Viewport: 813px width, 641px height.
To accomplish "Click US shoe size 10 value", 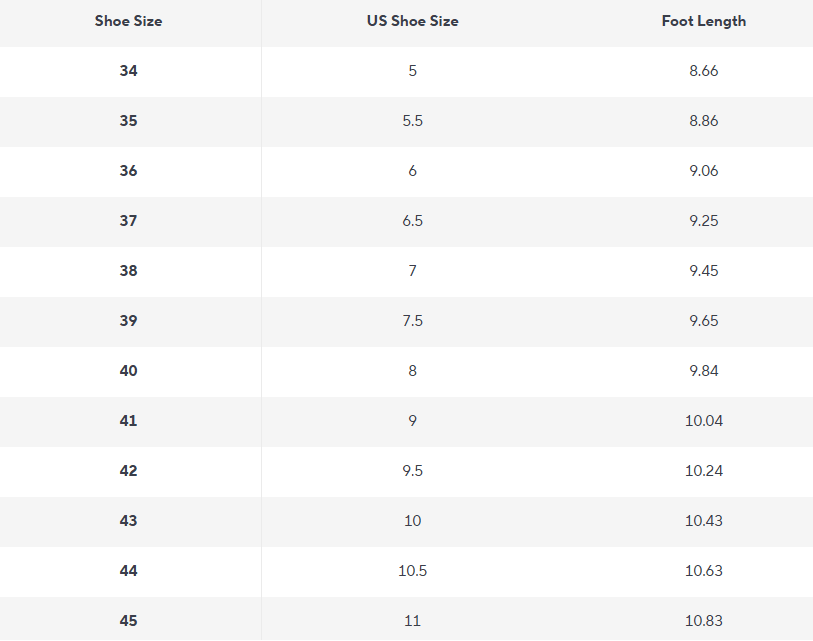I will (x=413, y=521).
